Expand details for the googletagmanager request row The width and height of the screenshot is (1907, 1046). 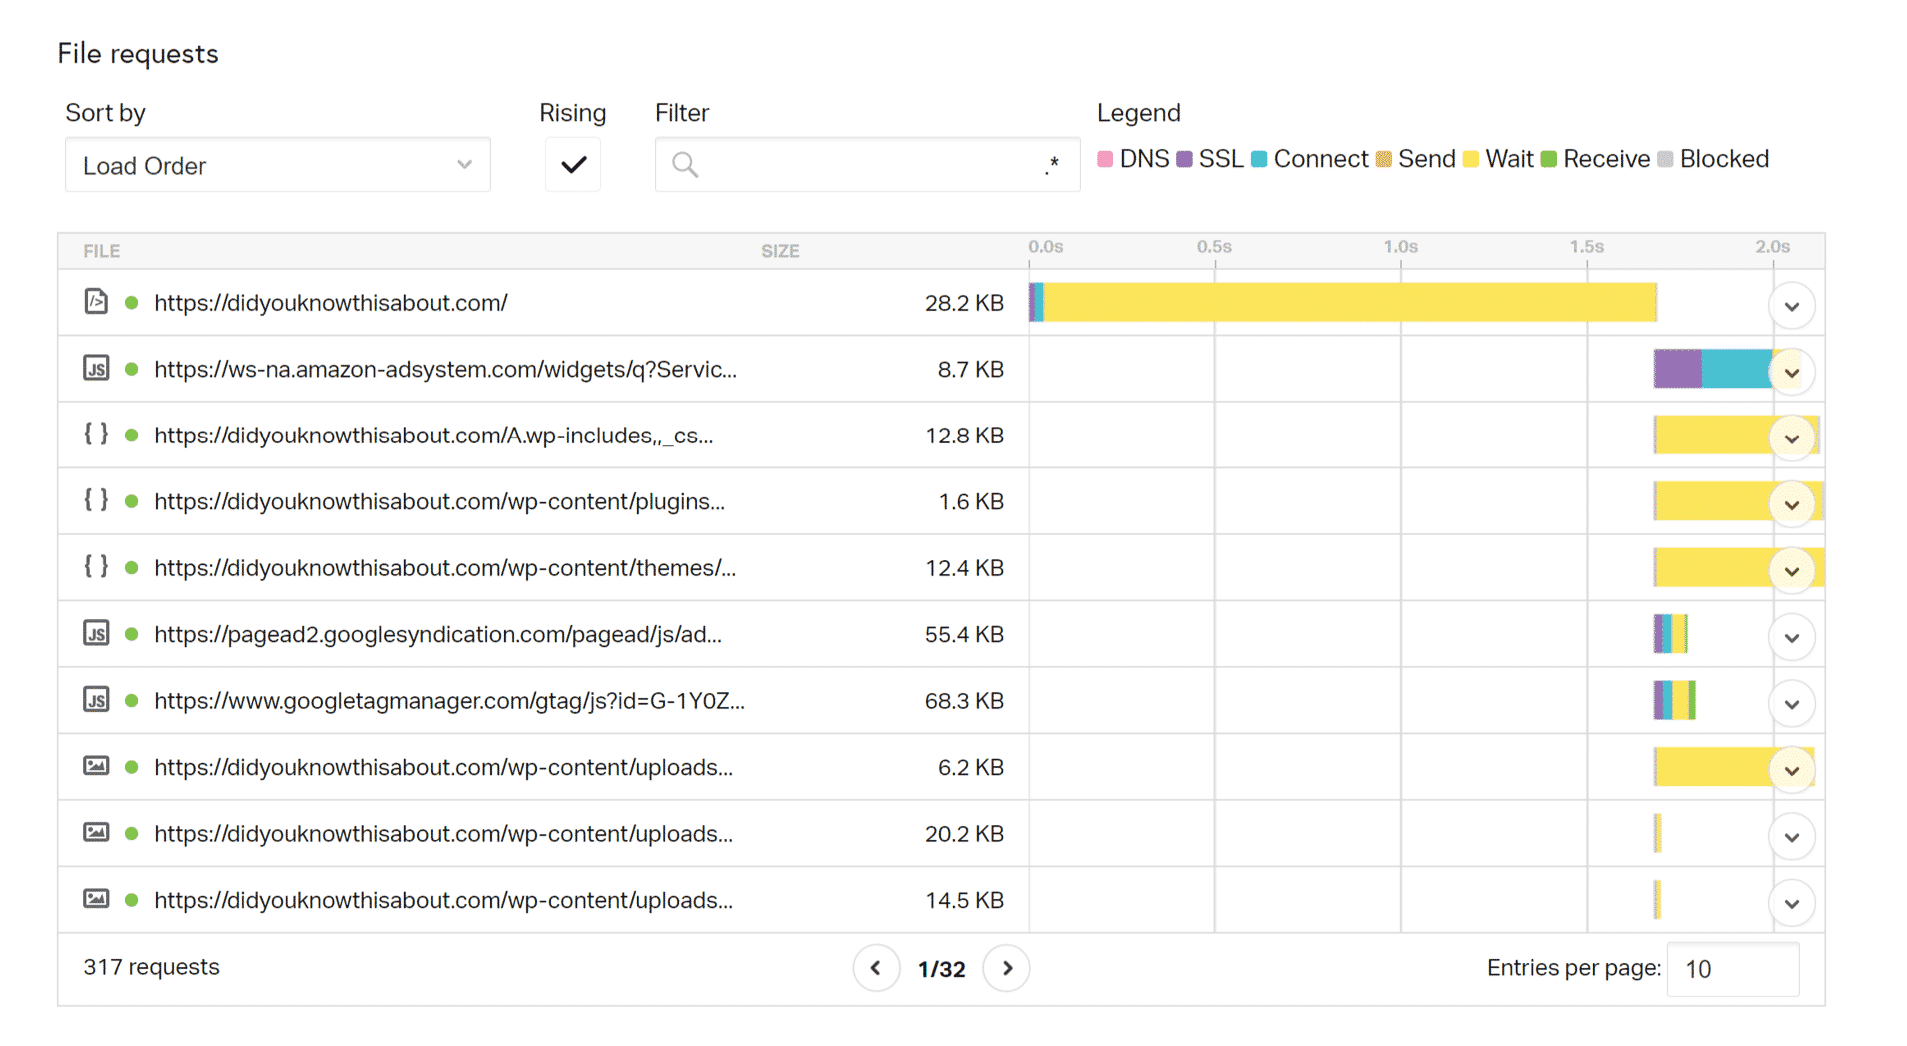click(1792, 703)
